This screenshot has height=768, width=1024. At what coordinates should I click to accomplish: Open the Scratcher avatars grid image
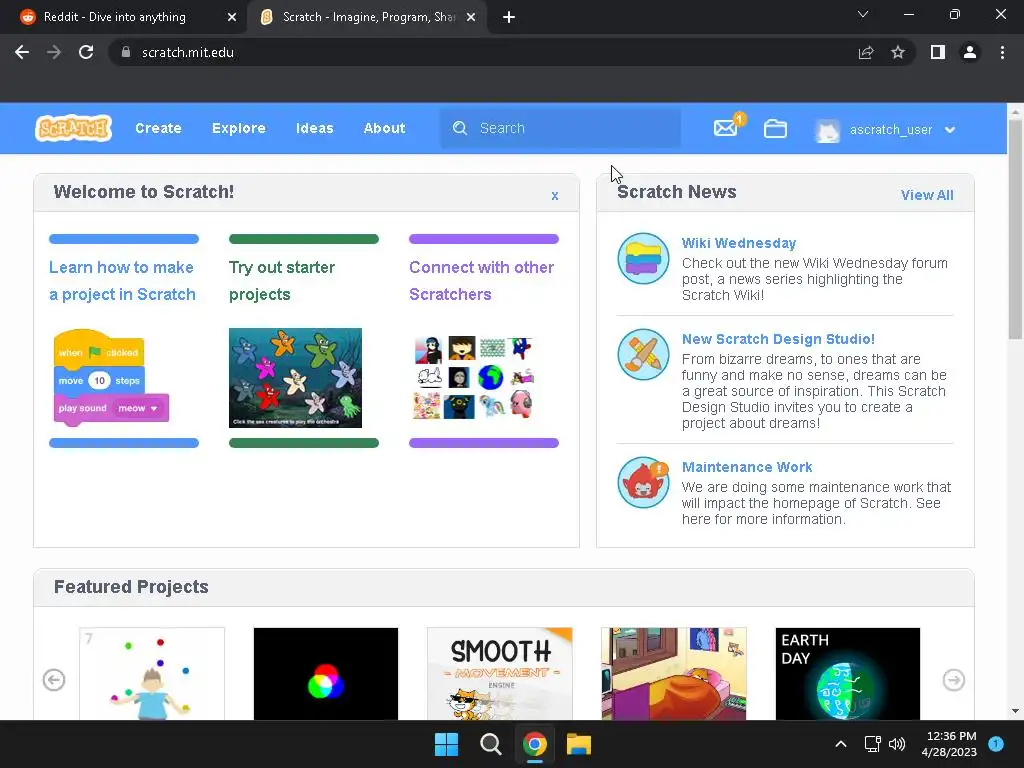(474, 377)
